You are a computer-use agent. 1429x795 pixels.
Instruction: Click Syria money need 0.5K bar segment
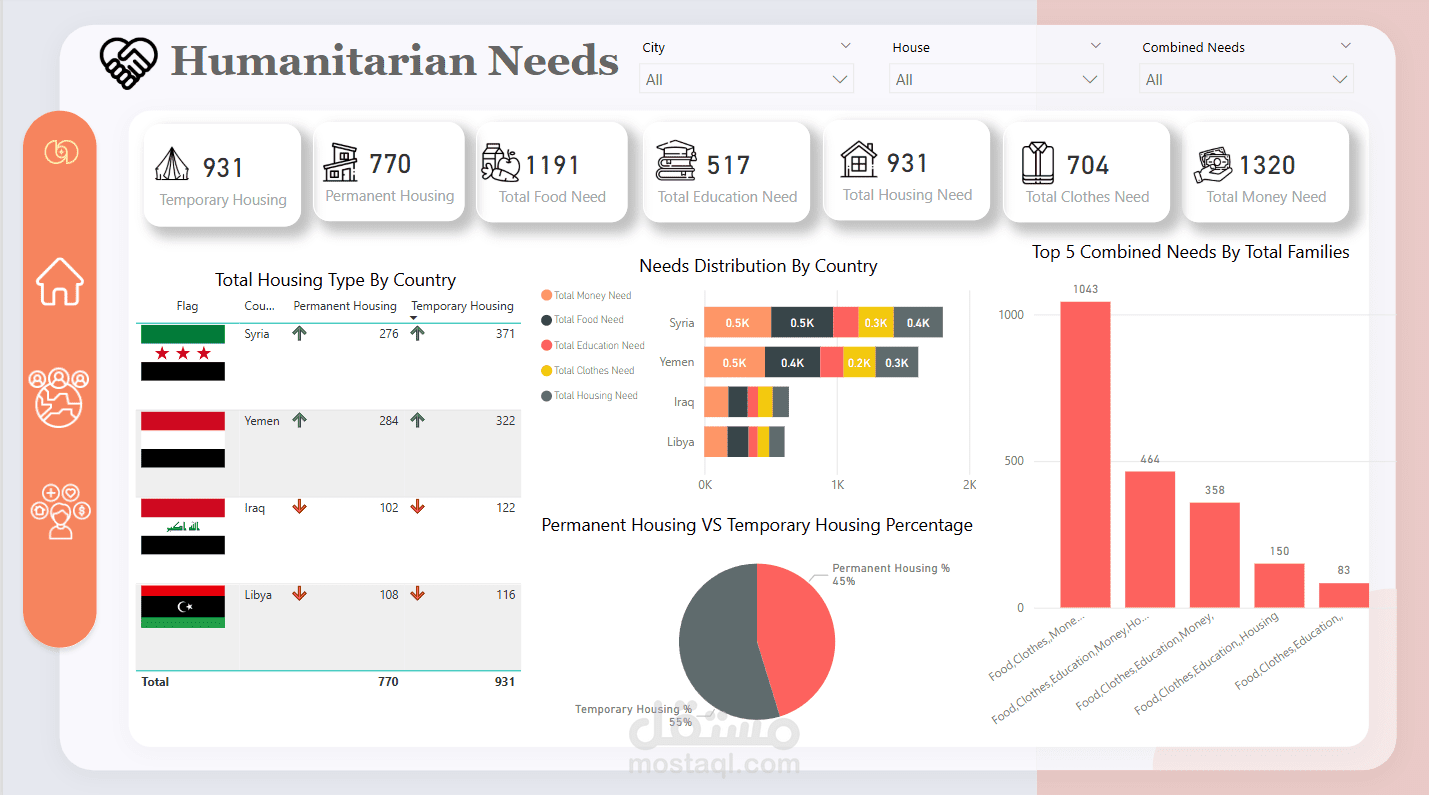coord(737,322)
